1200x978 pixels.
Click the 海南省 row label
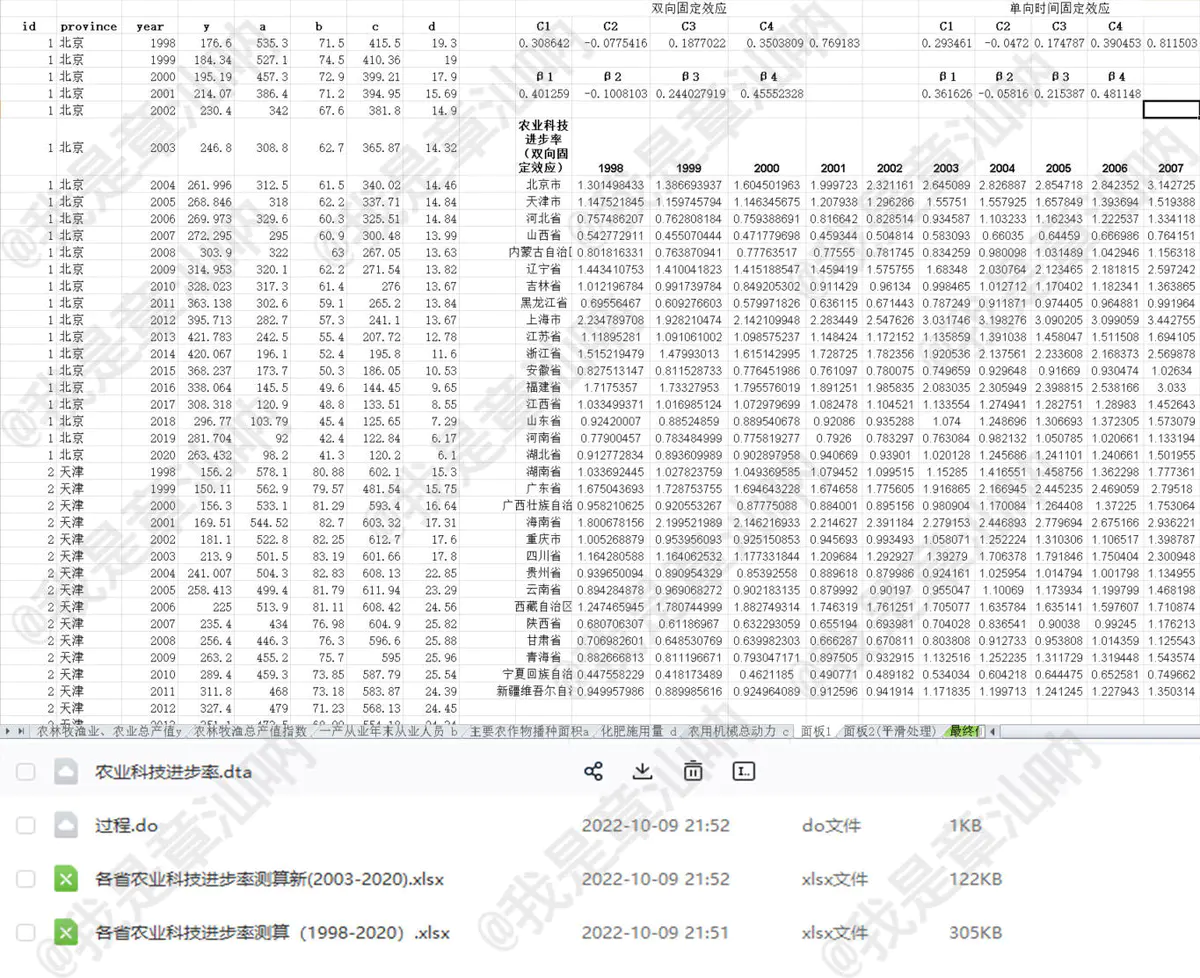coord(545,522)
